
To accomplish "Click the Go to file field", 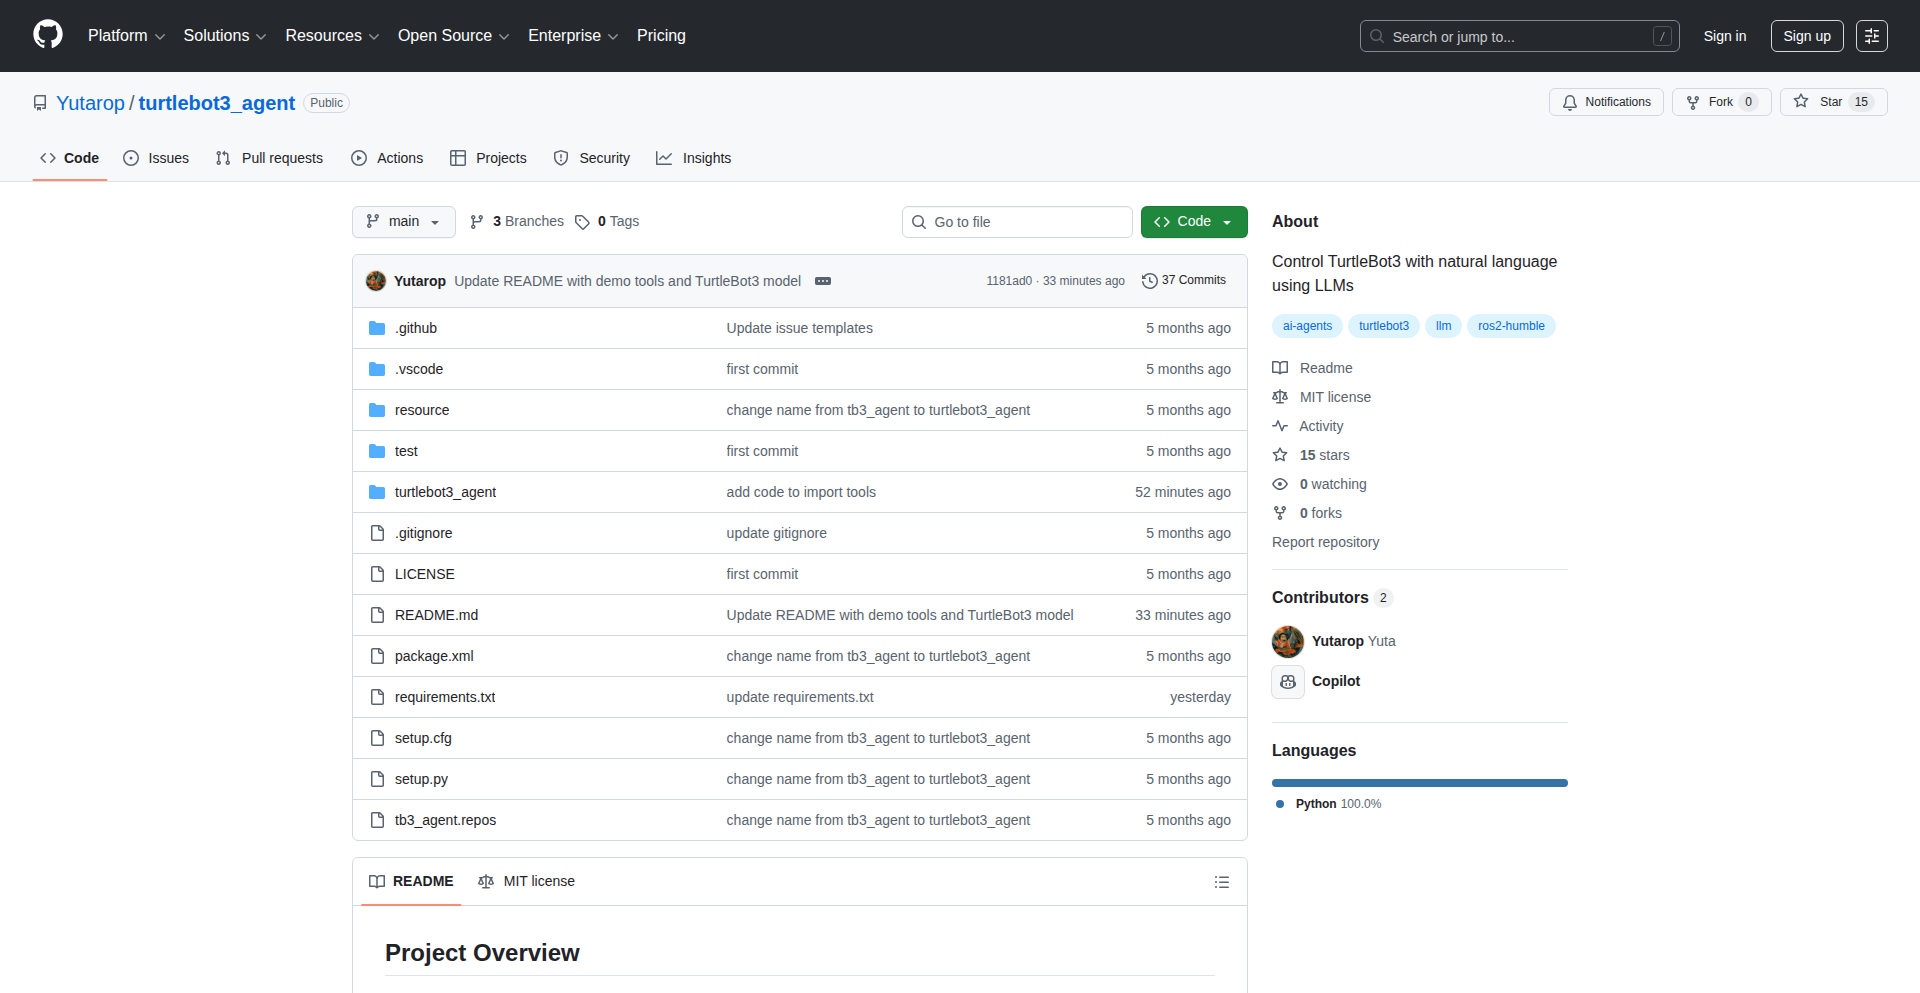I will [1017, 222].
